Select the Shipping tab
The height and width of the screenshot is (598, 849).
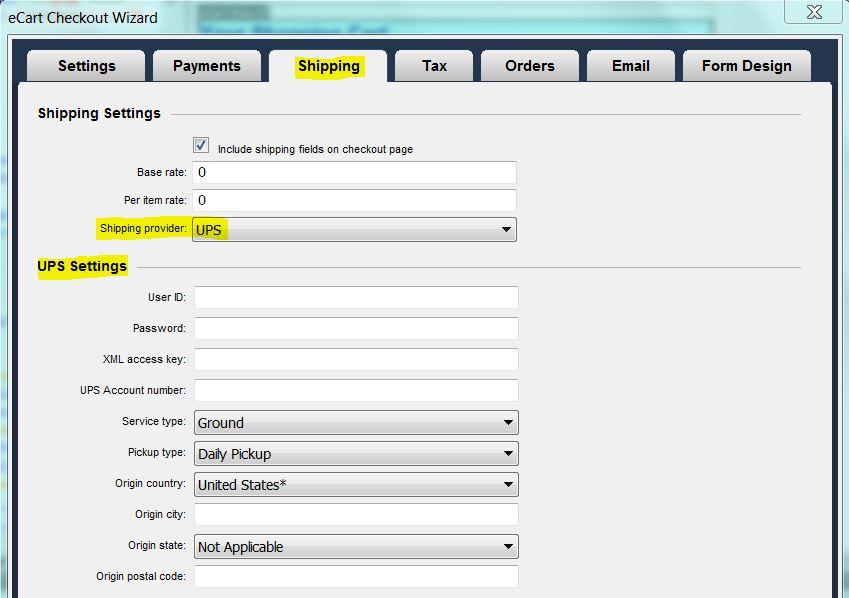click(x=328, y=66)
